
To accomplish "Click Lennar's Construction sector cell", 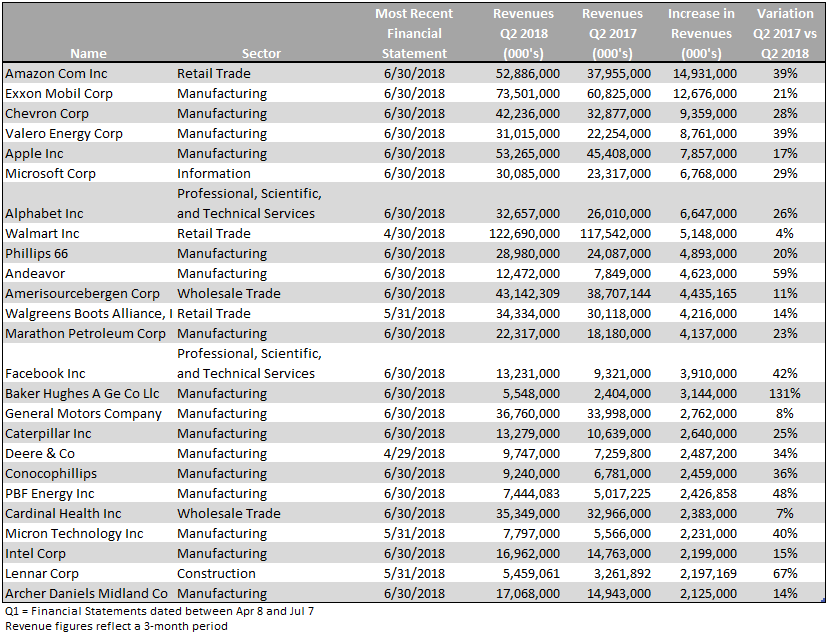I will (x=216, y=574).
